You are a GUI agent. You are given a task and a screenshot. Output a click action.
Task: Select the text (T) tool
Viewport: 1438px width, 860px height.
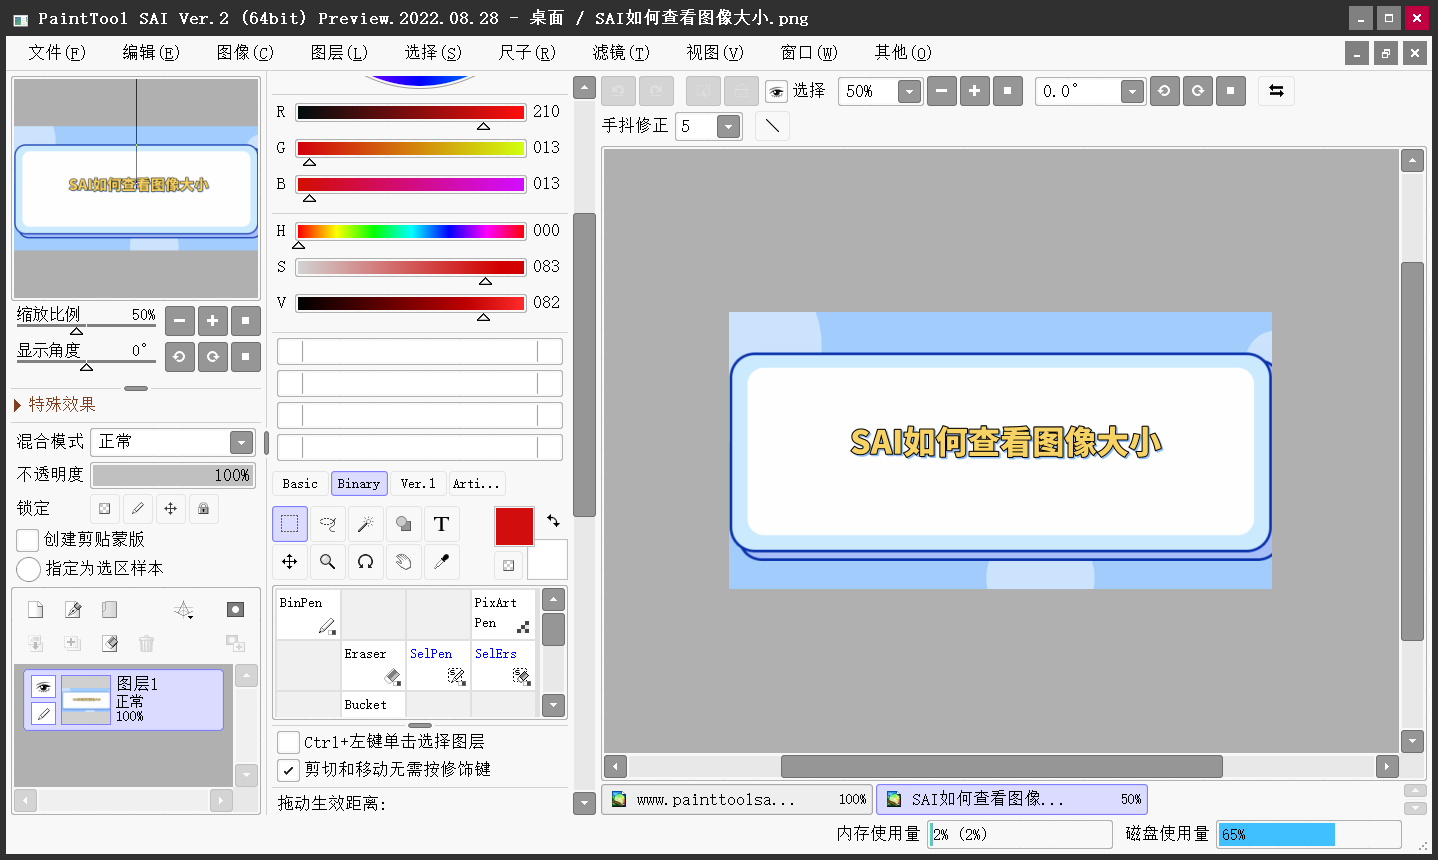pyautogui.click(x=441, y=524)
